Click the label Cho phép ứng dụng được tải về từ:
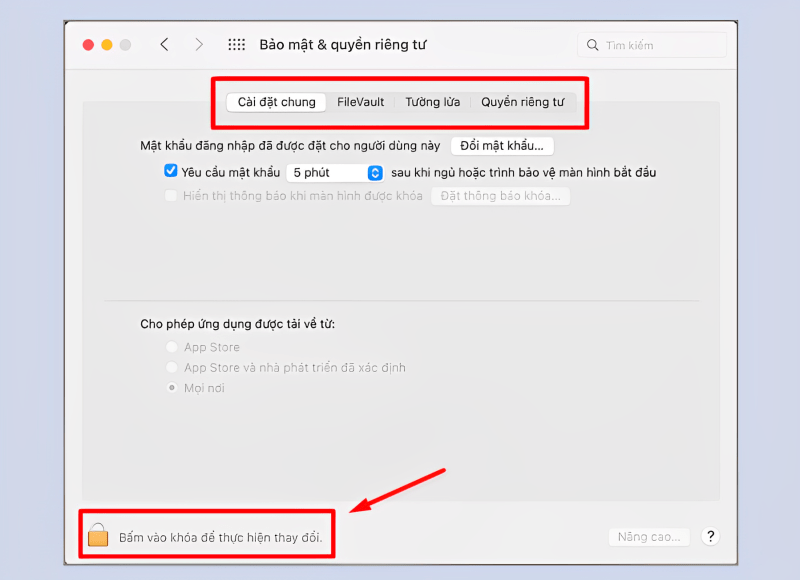This screenshot has height=580, width=800. click(237, 324)
